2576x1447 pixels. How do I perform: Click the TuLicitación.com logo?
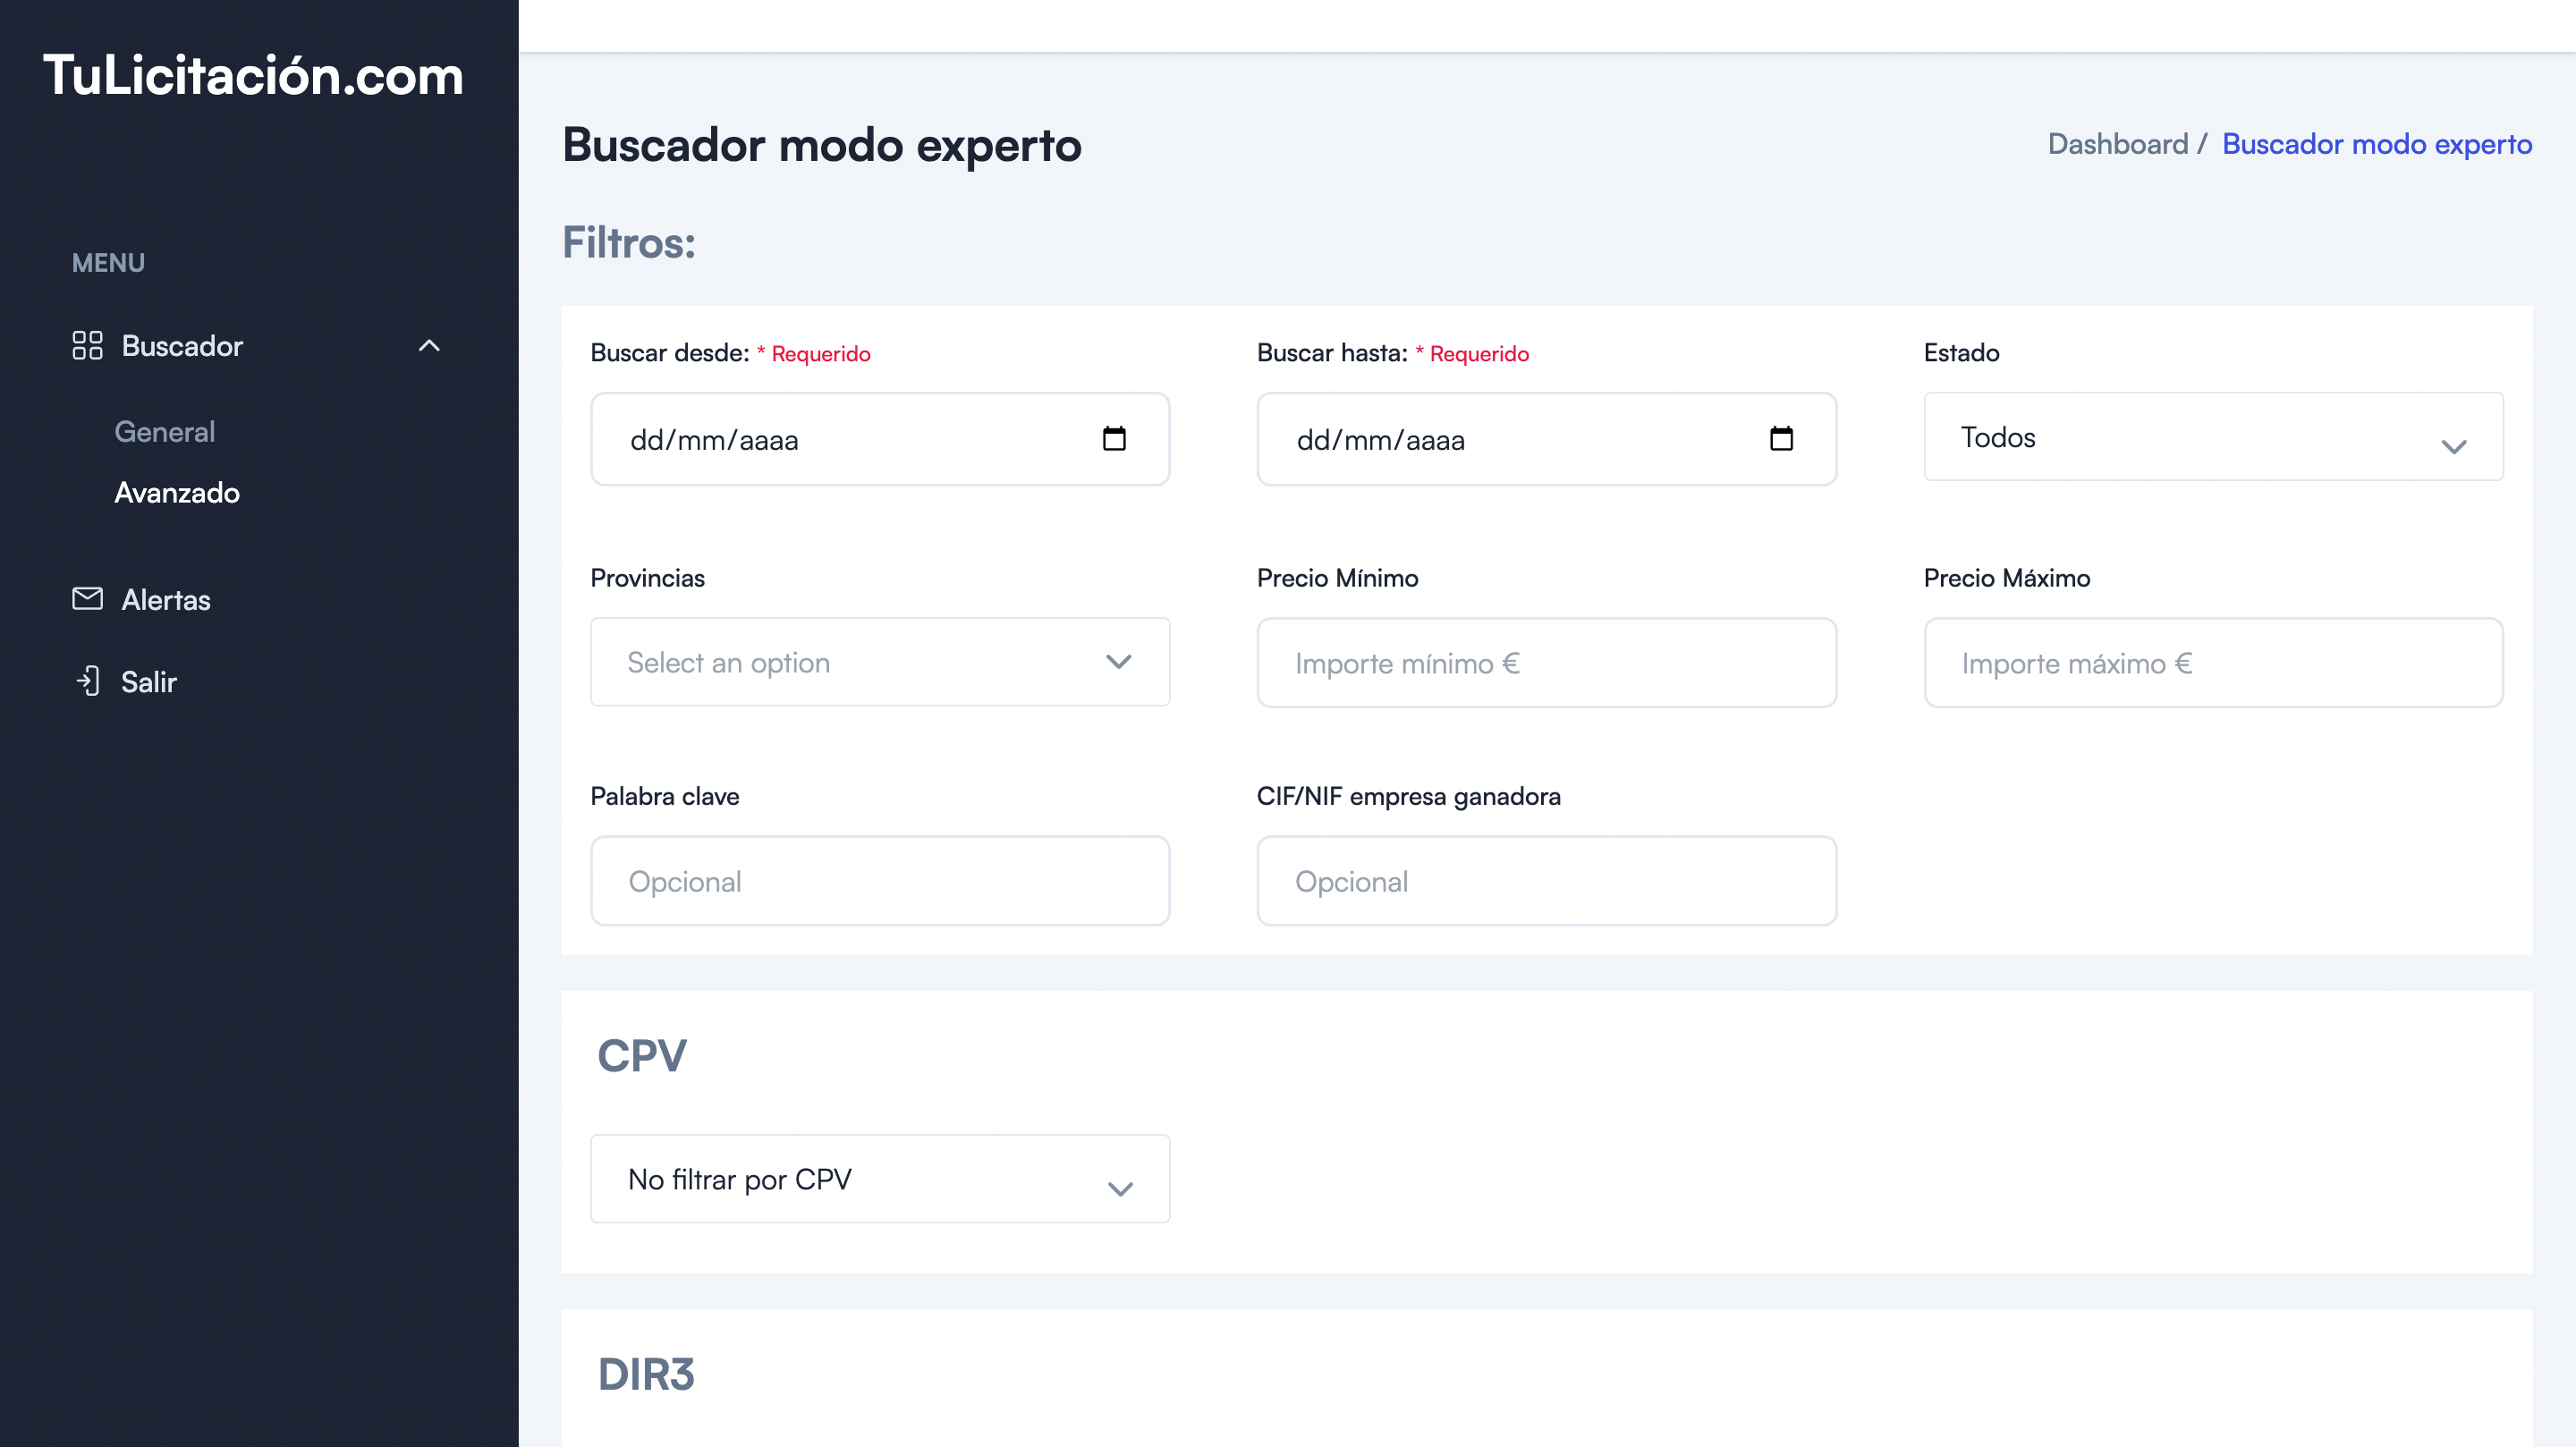(x=253, y=76)
